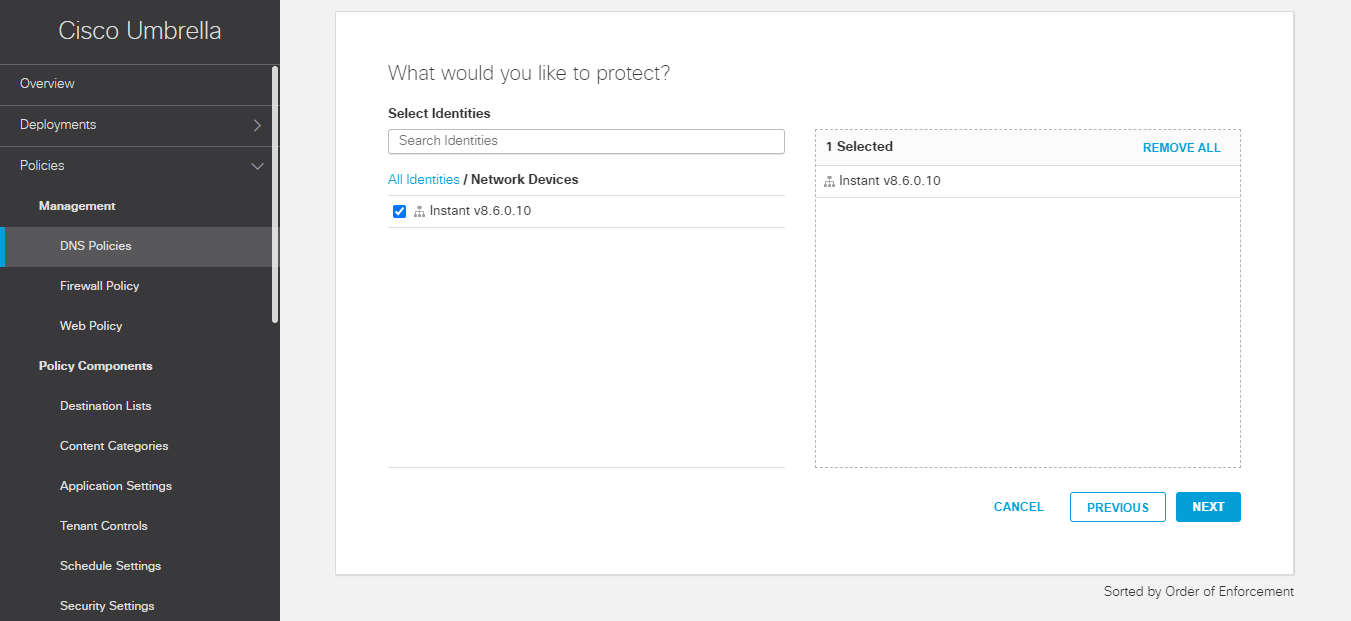Go back to All Identities
1351x621 pixels.
(424, 180)
